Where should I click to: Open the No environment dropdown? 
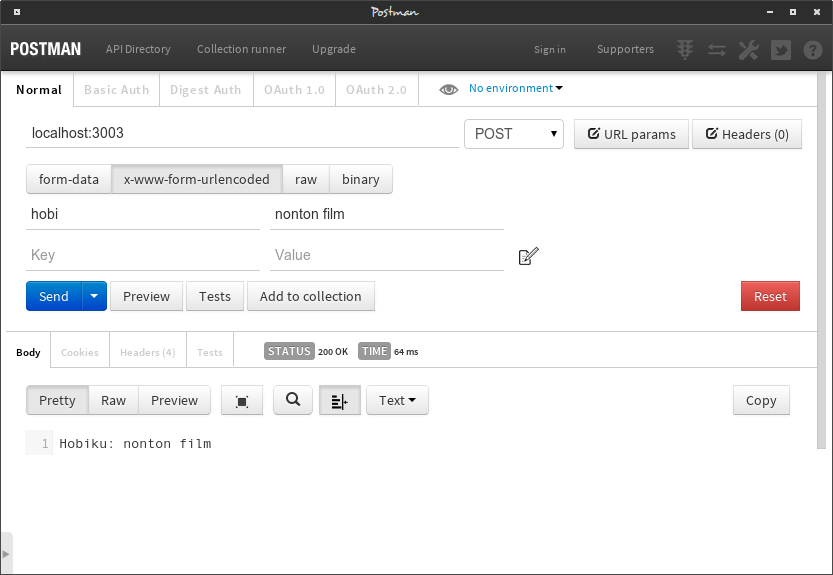(515, 88)
